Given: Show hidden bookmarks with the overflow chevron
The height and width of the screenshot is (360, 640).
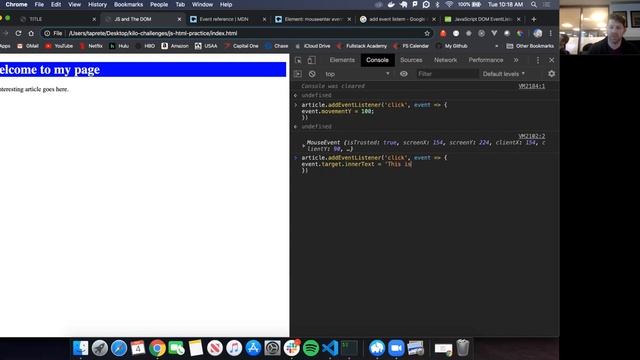Looking at the screenshot, I should click(496, 46).
